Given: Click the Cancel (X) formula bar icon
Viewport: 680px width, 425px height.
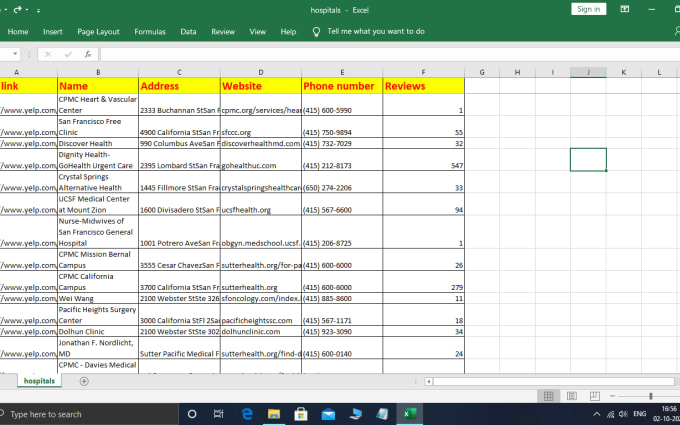Looking at the screenshot, I should click(48, 54).
